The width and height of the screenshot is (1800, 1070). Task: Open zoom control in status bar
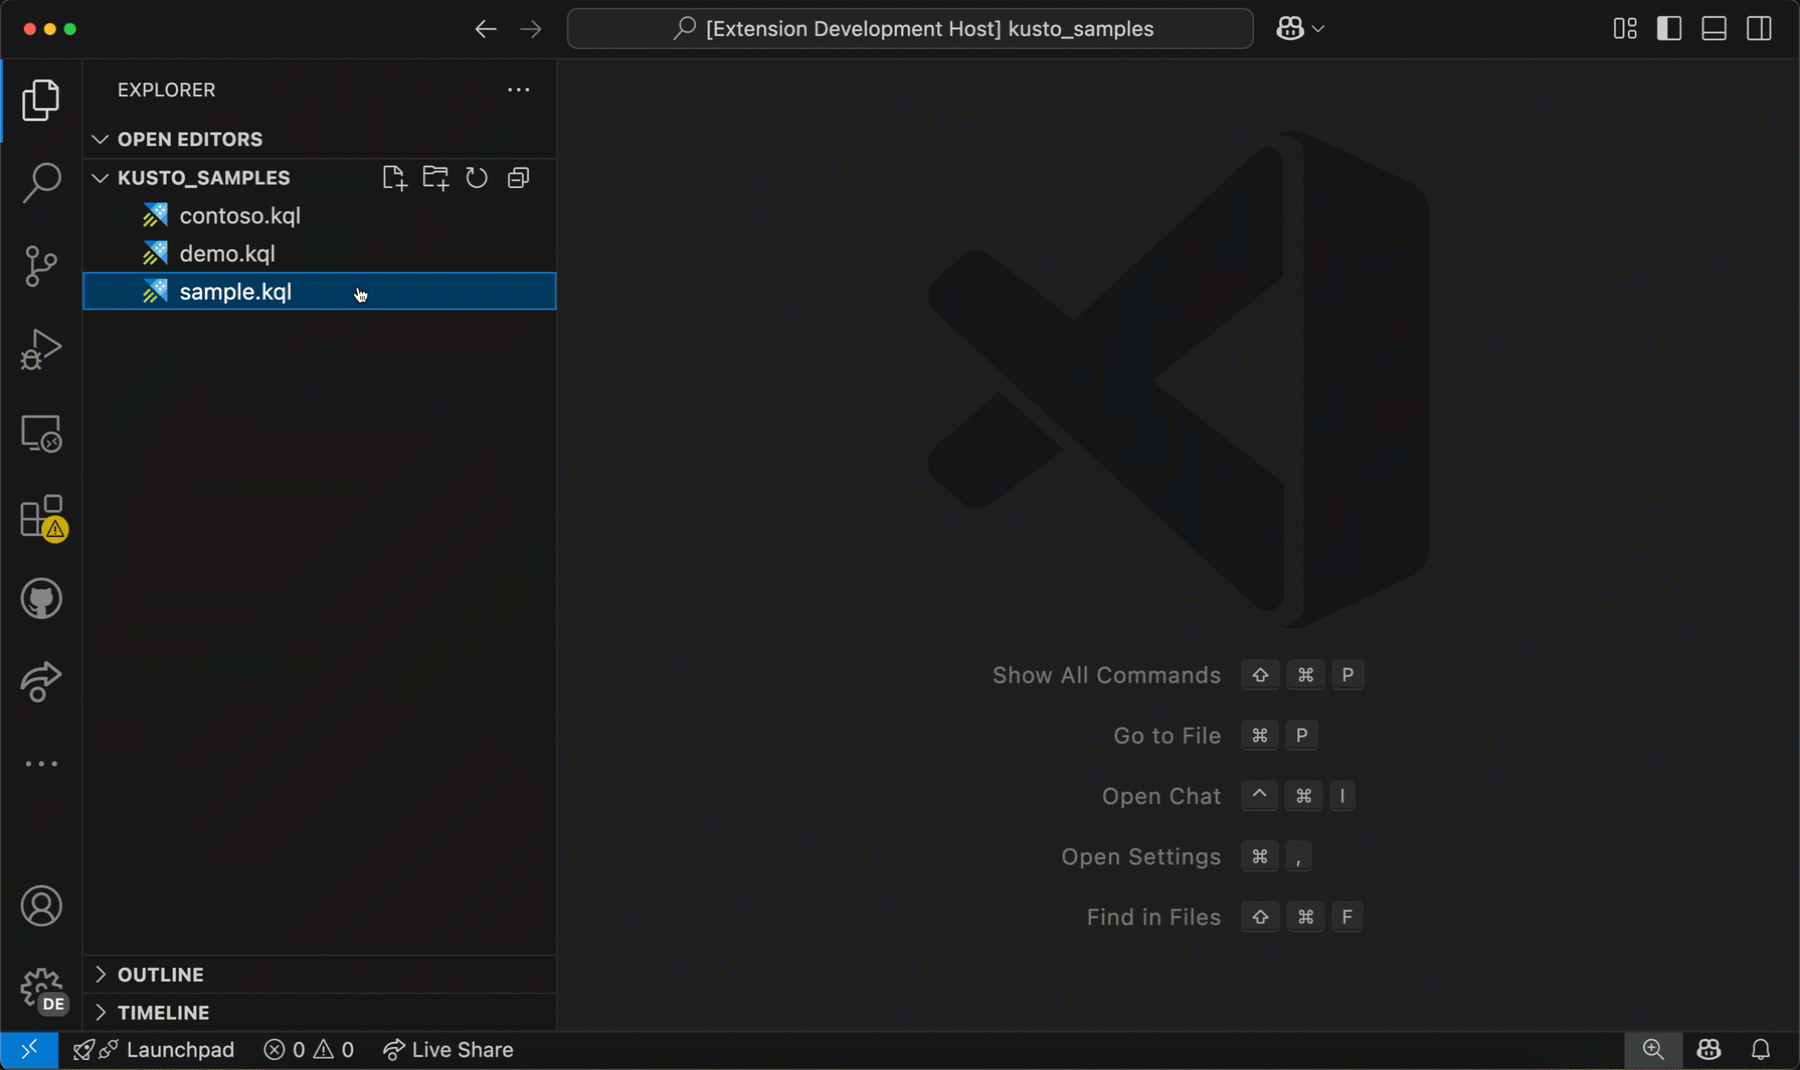[1653, 1050]
